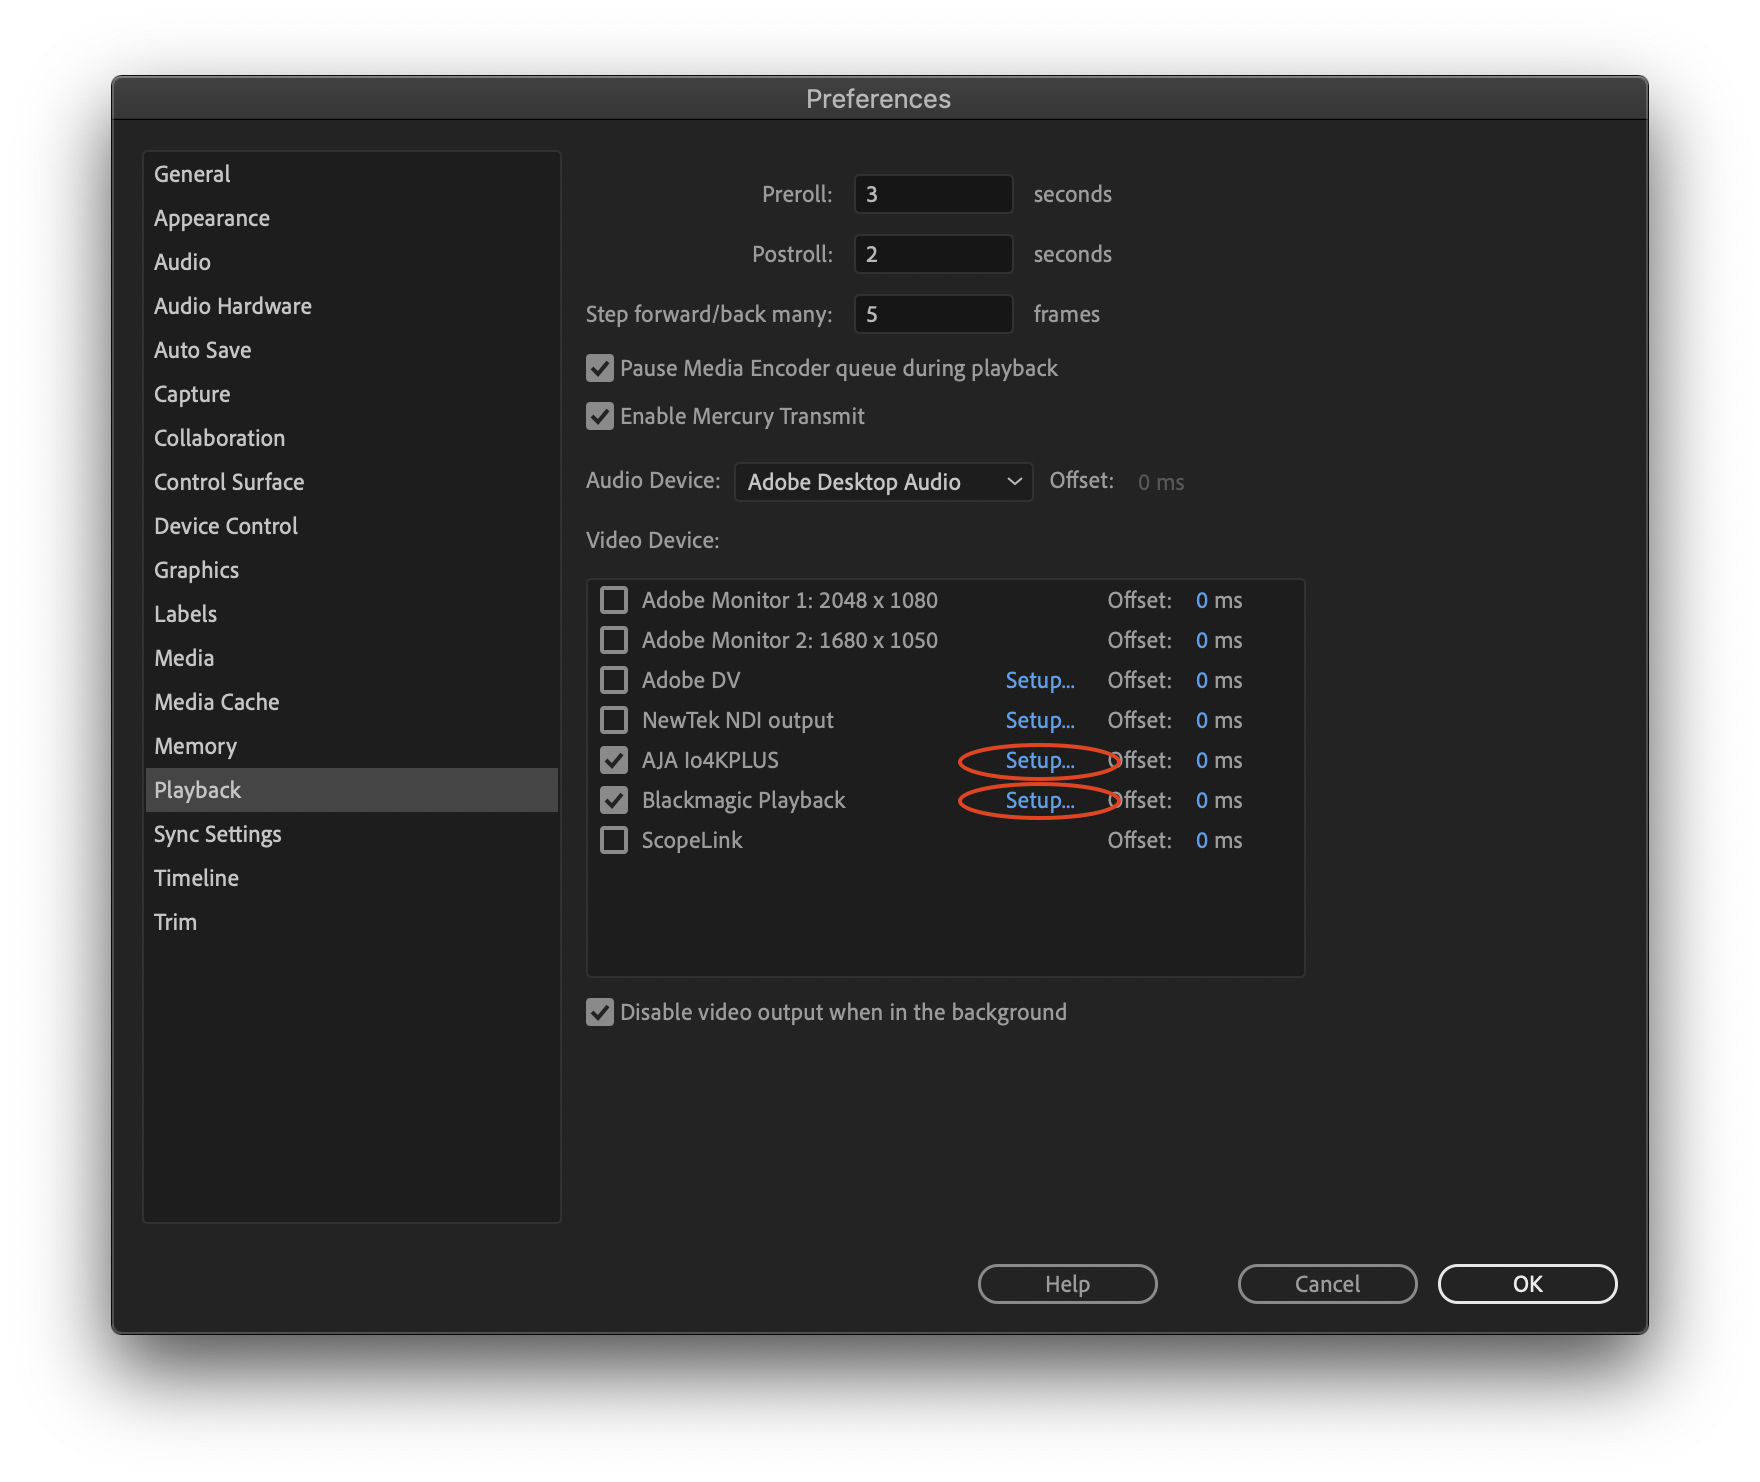
Task: Open the Audio Device dropdown
Action: [x=883, y=482]
